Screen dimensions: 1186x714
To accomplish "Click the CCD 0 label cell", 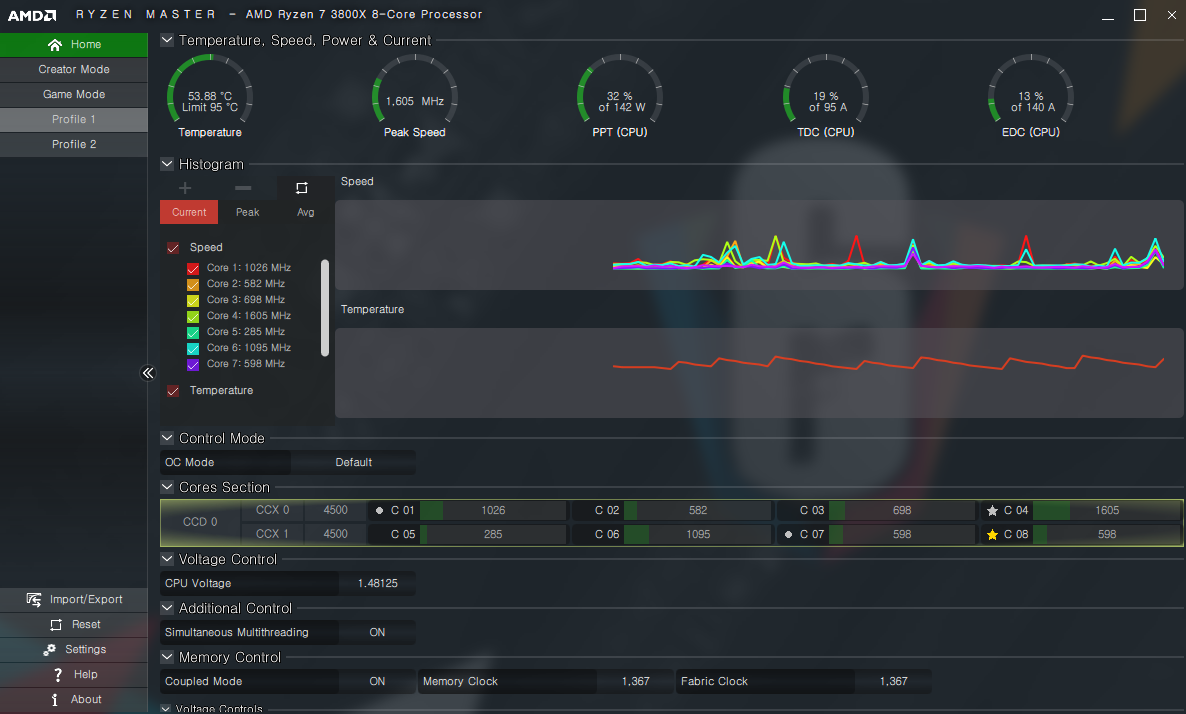I will point(200,523).
